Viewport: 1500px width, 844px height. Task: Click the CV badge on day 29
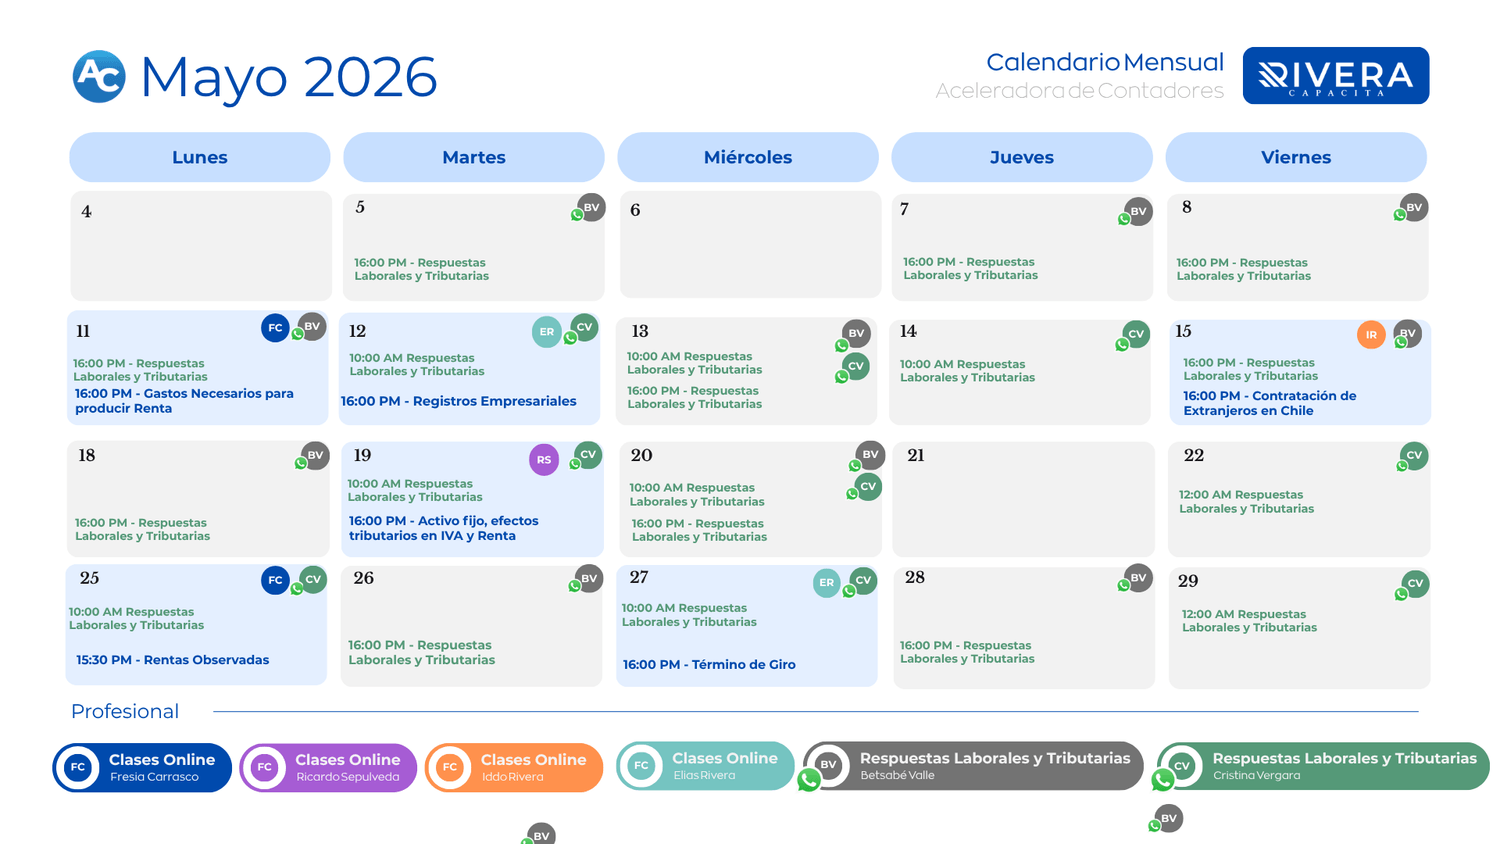point(1415,583)
